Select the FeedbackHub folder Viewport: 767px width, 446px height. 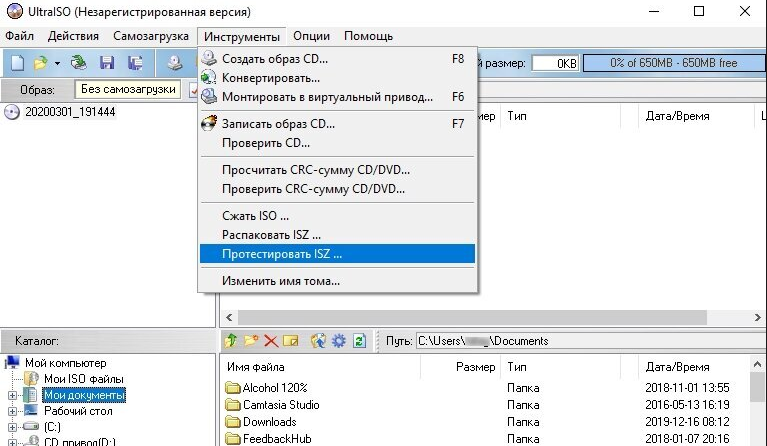pyautogui.click(x=277, y=439)
